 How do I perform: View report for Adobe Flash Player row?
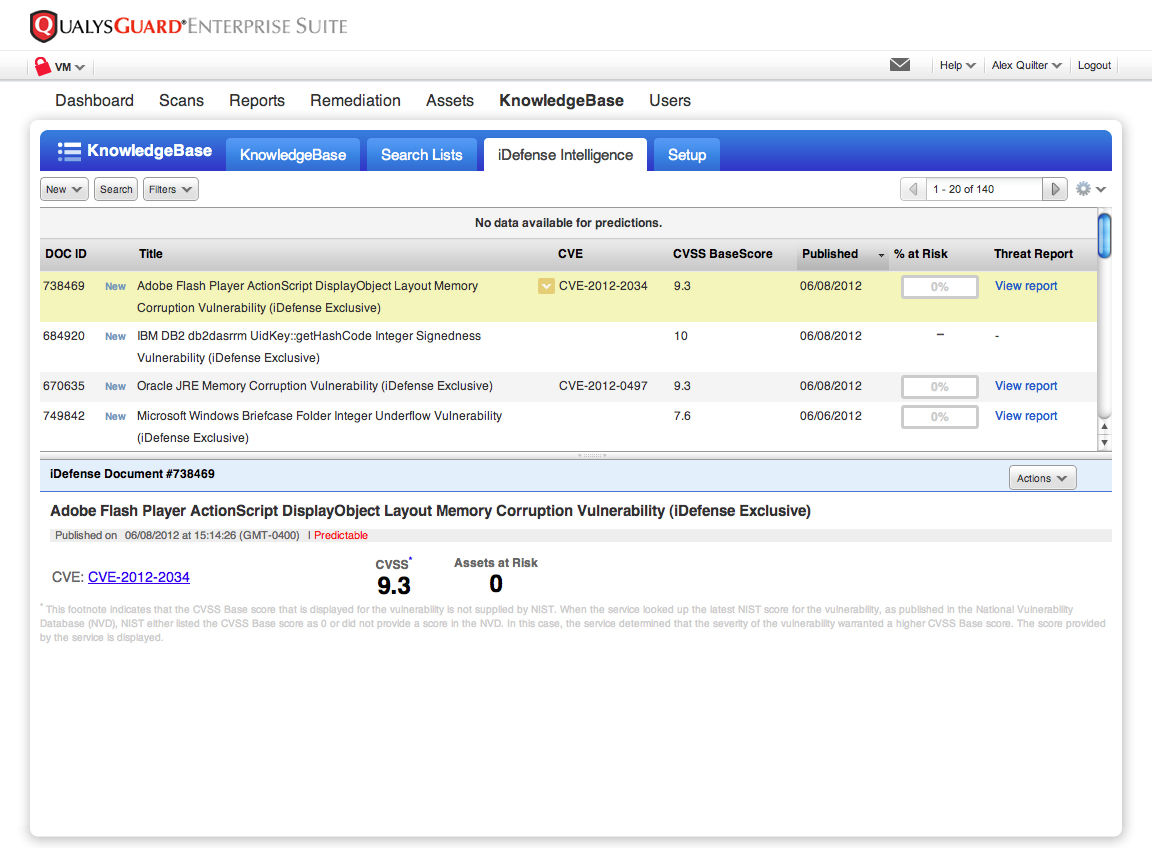[1026, 286]
